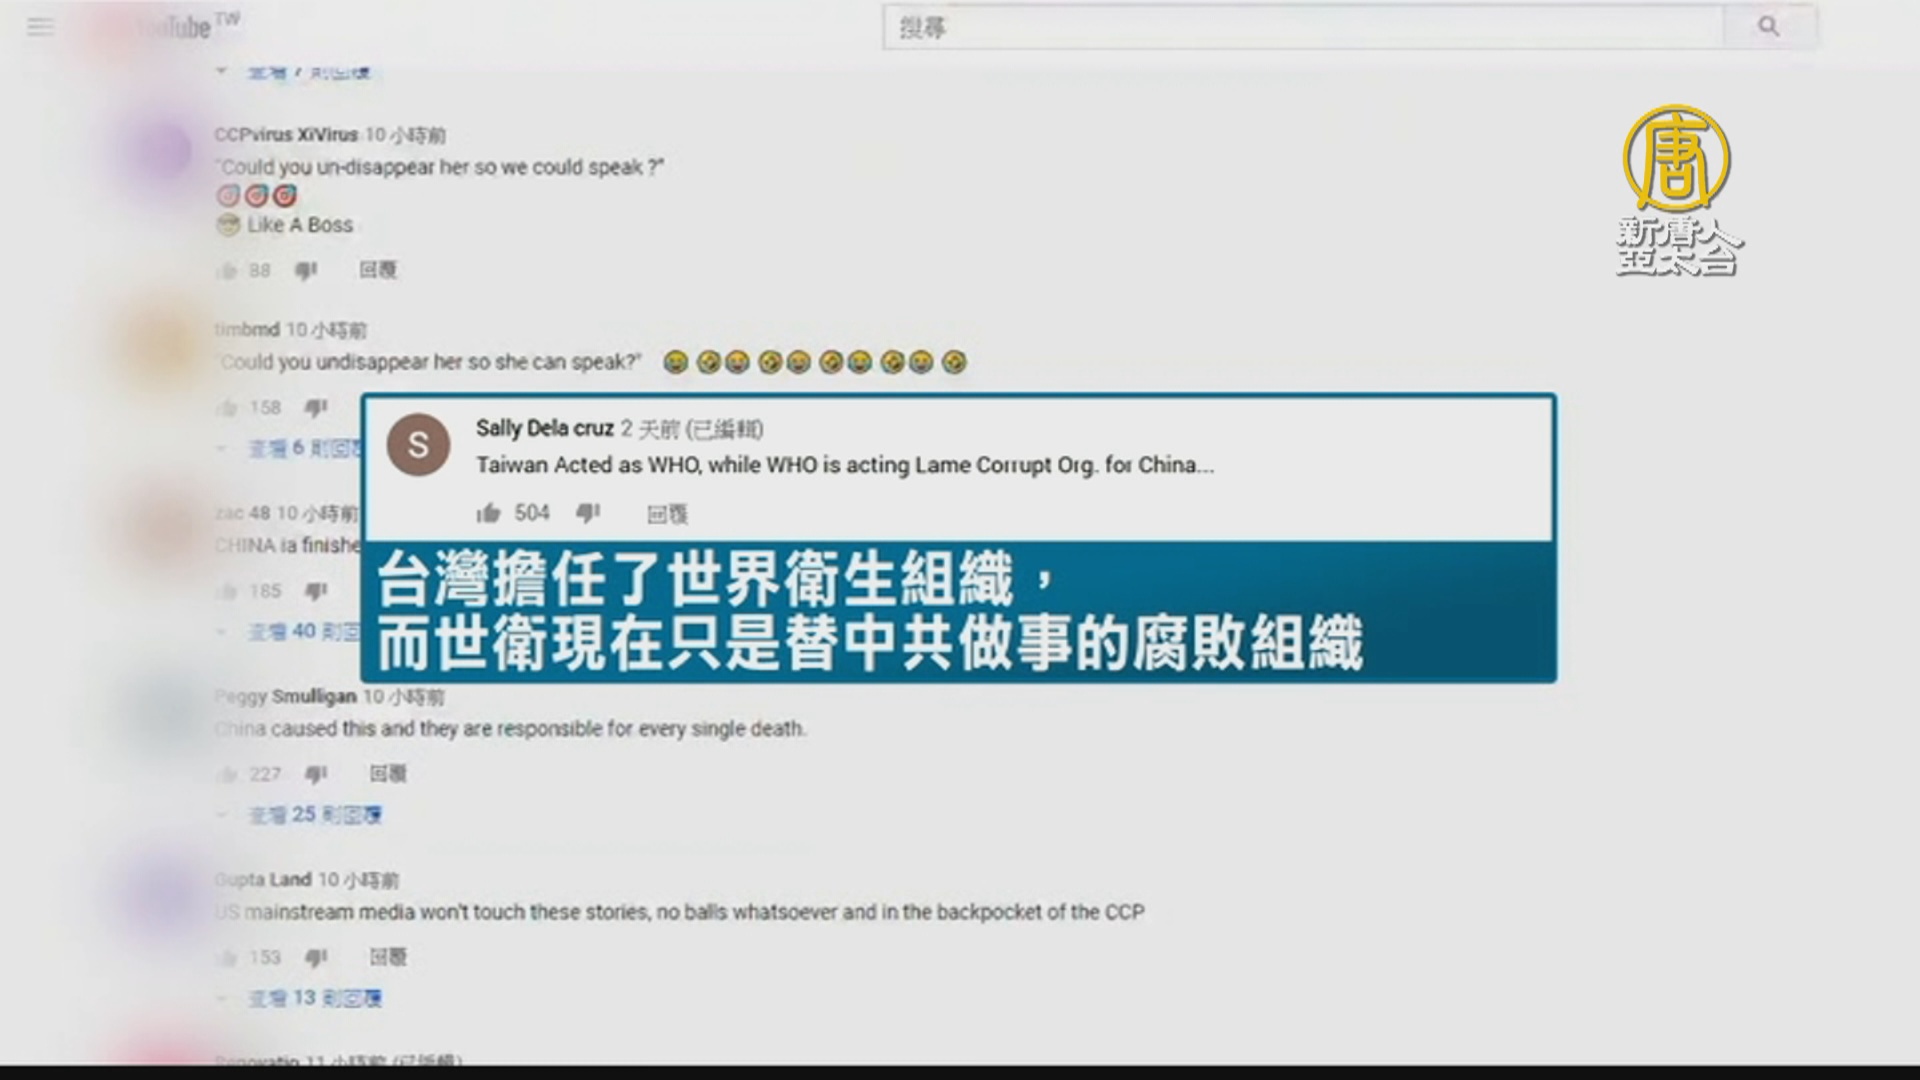Image resolution: width=1920 pixels, height=1080 pixels.
Task: Dislike Sally Dela cruz's comment
Action: coord(588,513)
